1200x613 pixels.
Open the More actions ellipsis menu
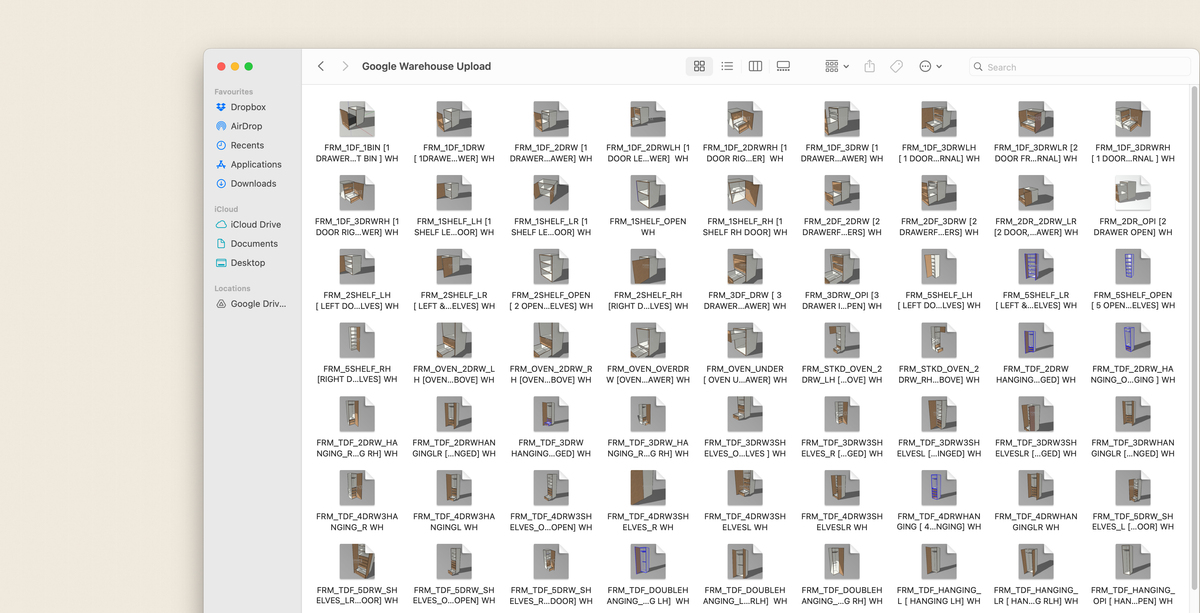tap(930, 66)
